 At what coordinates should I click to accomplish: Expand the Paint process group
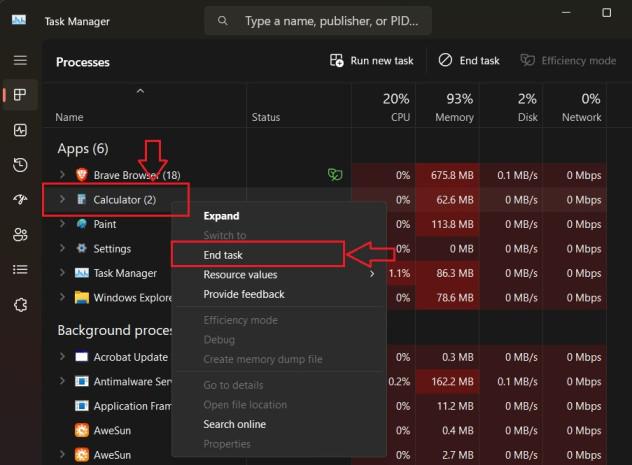click(62, 224)
